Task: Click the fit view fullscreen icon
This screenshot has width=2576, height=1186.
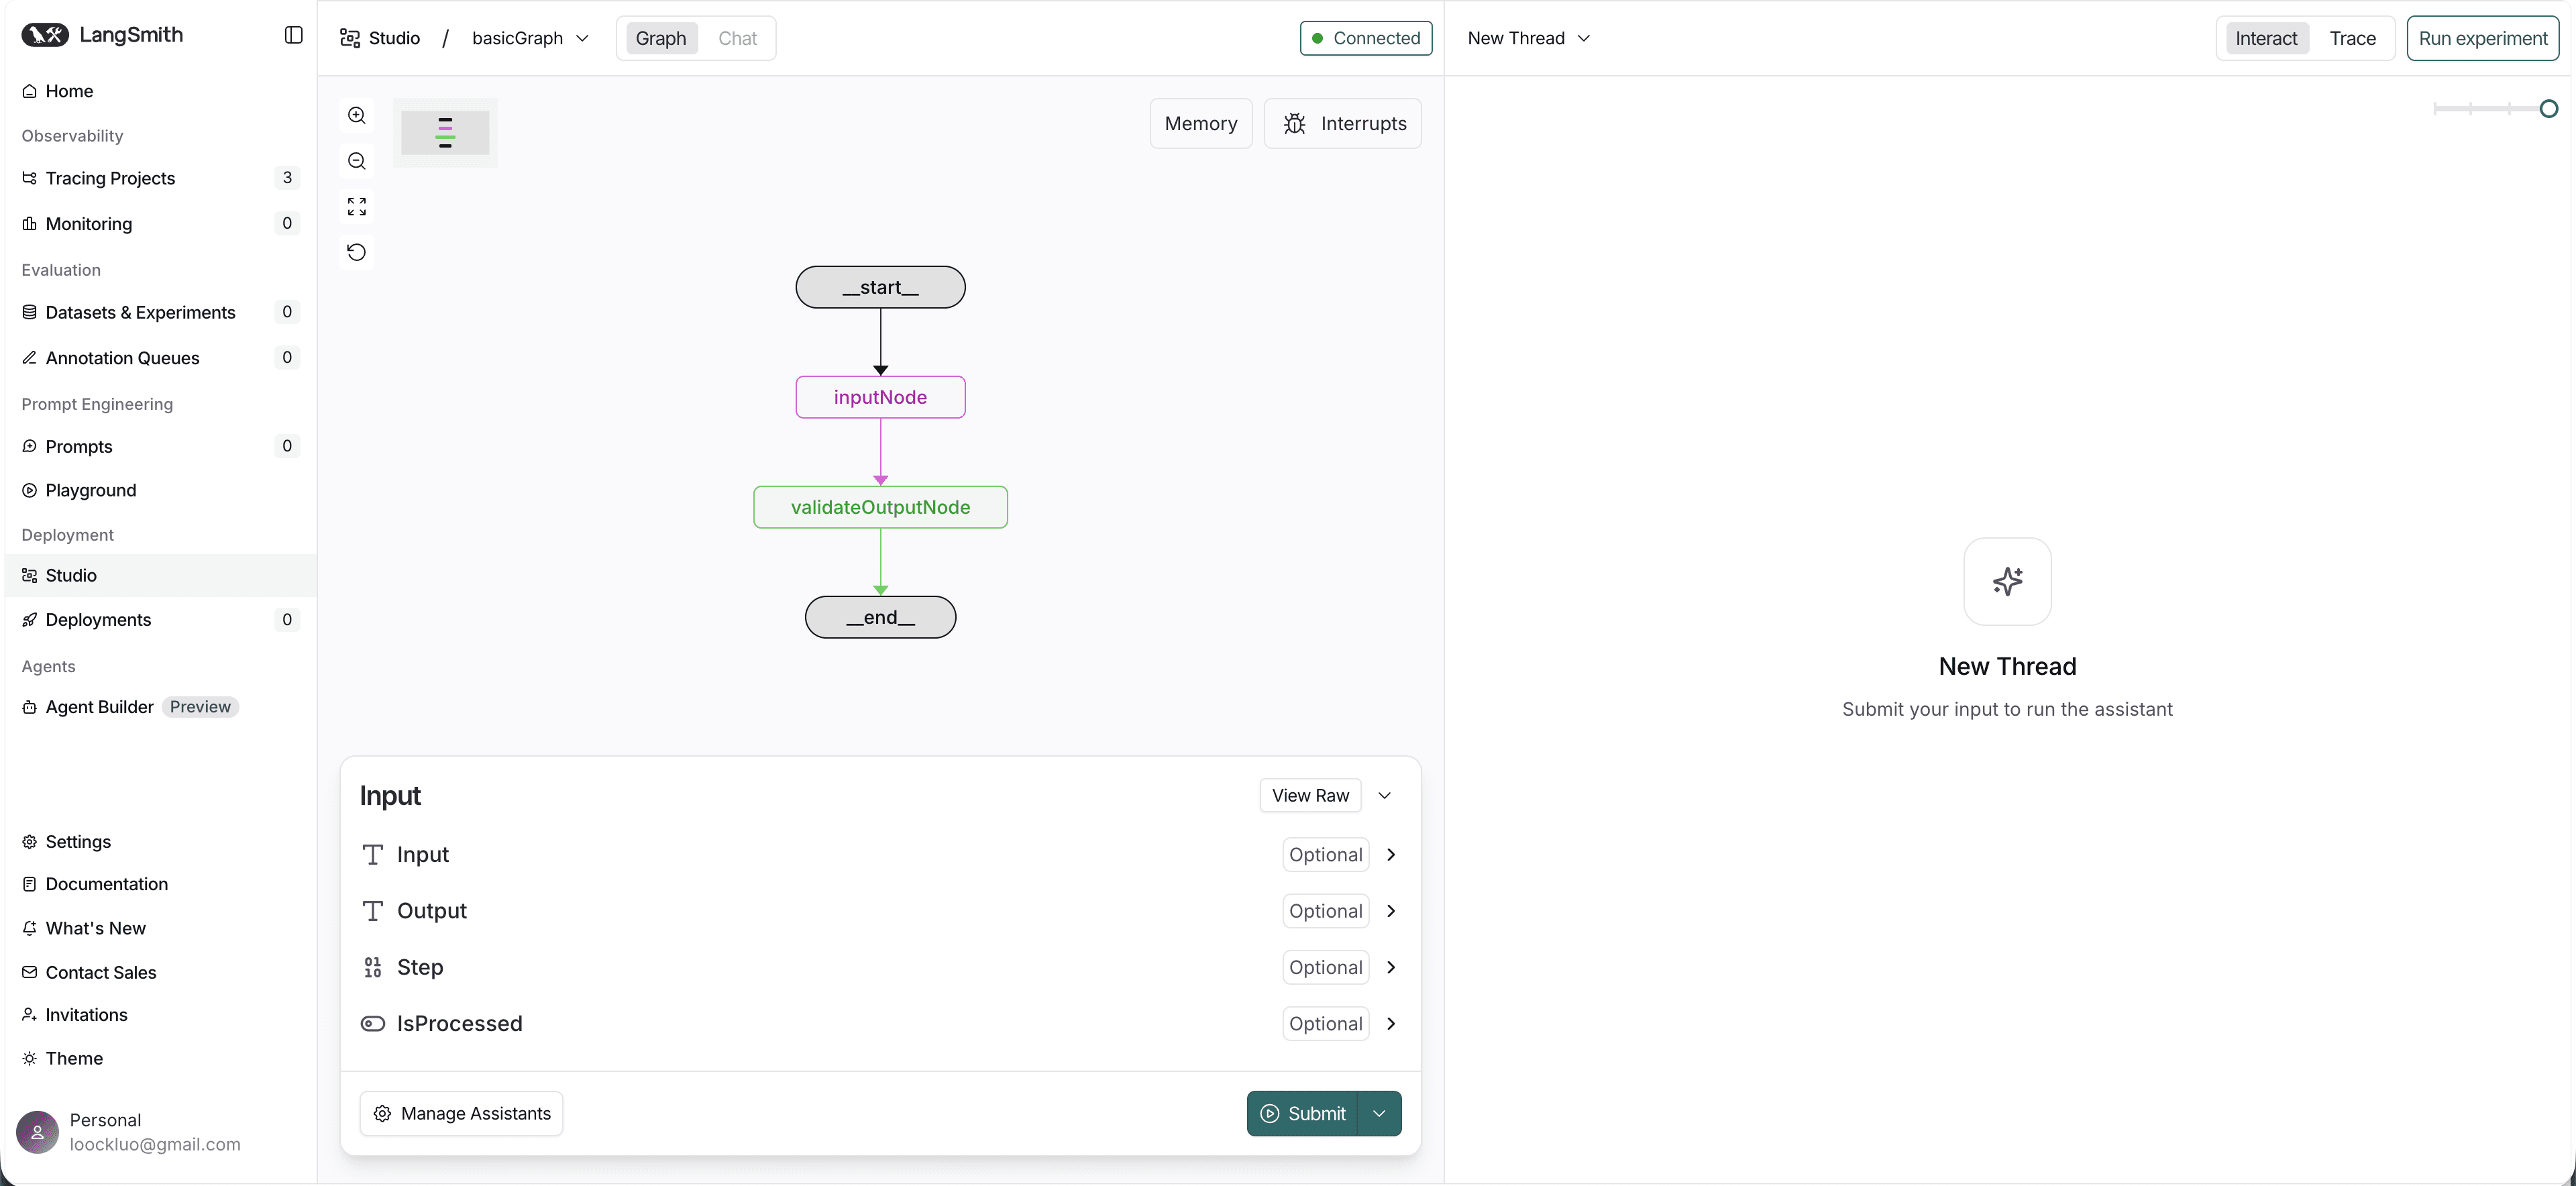Action: click(x=357, y=206)
